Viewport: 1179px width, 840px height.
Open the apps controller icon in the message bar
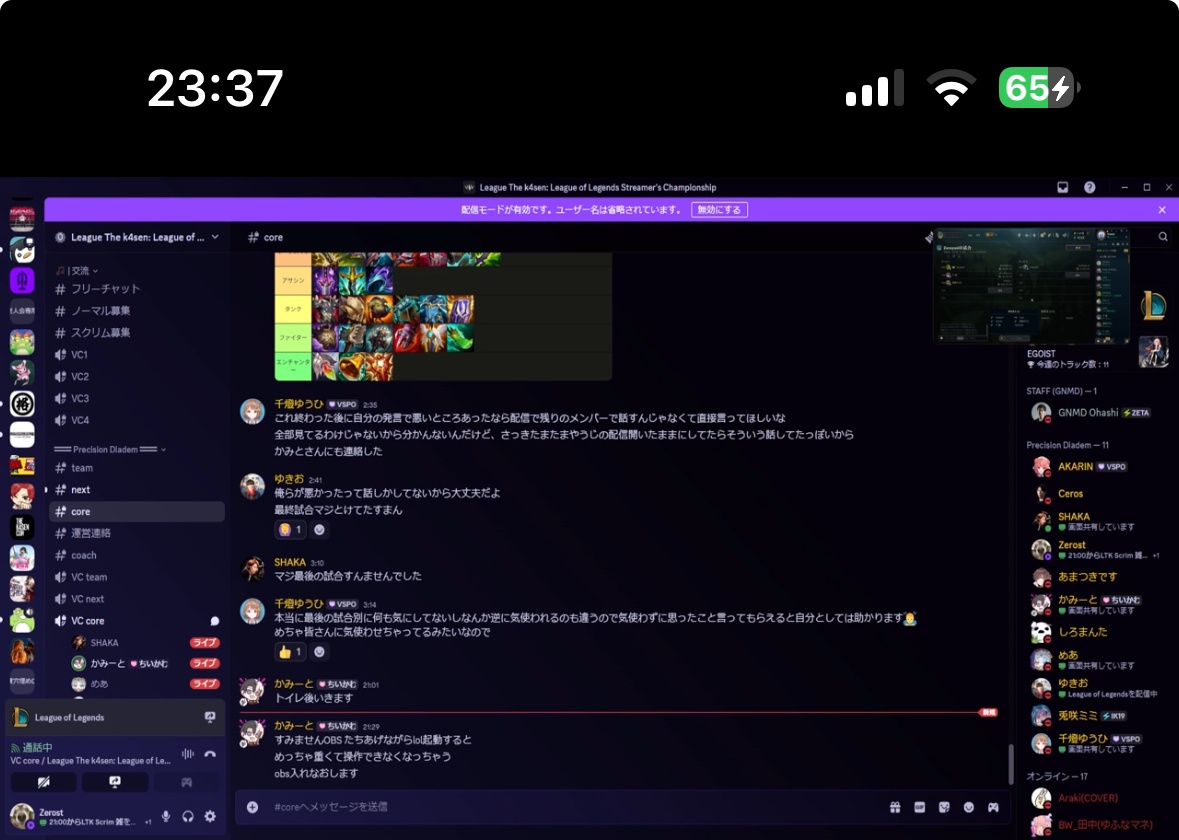pos(993,807)
